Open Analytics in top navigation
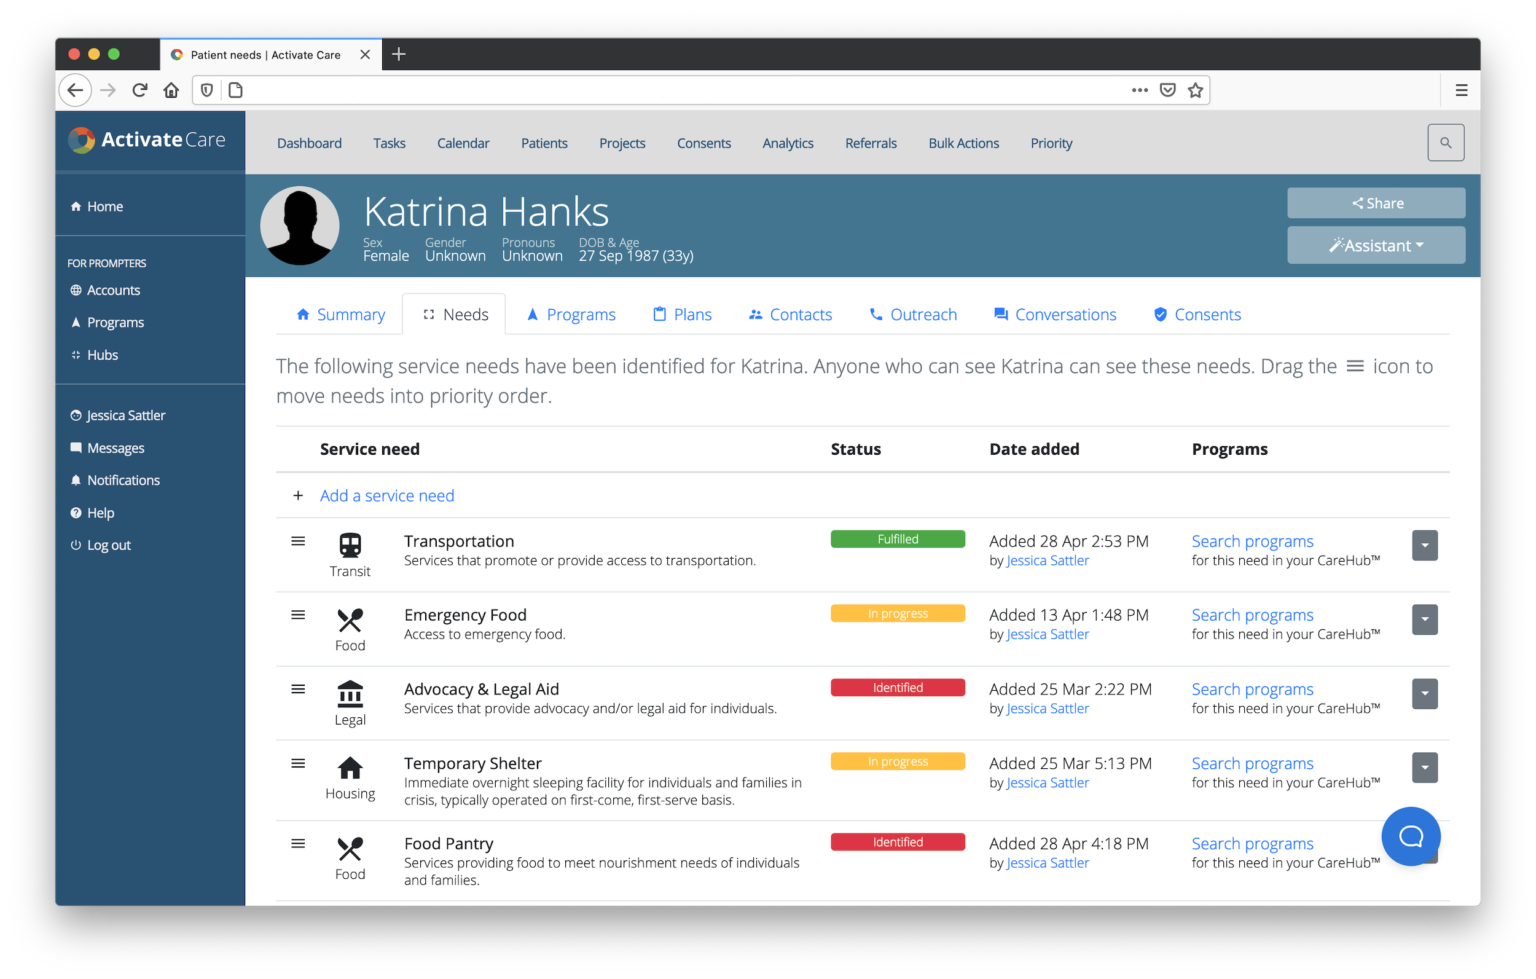The height and width of the screenshot is (979, 1536). 788,143
